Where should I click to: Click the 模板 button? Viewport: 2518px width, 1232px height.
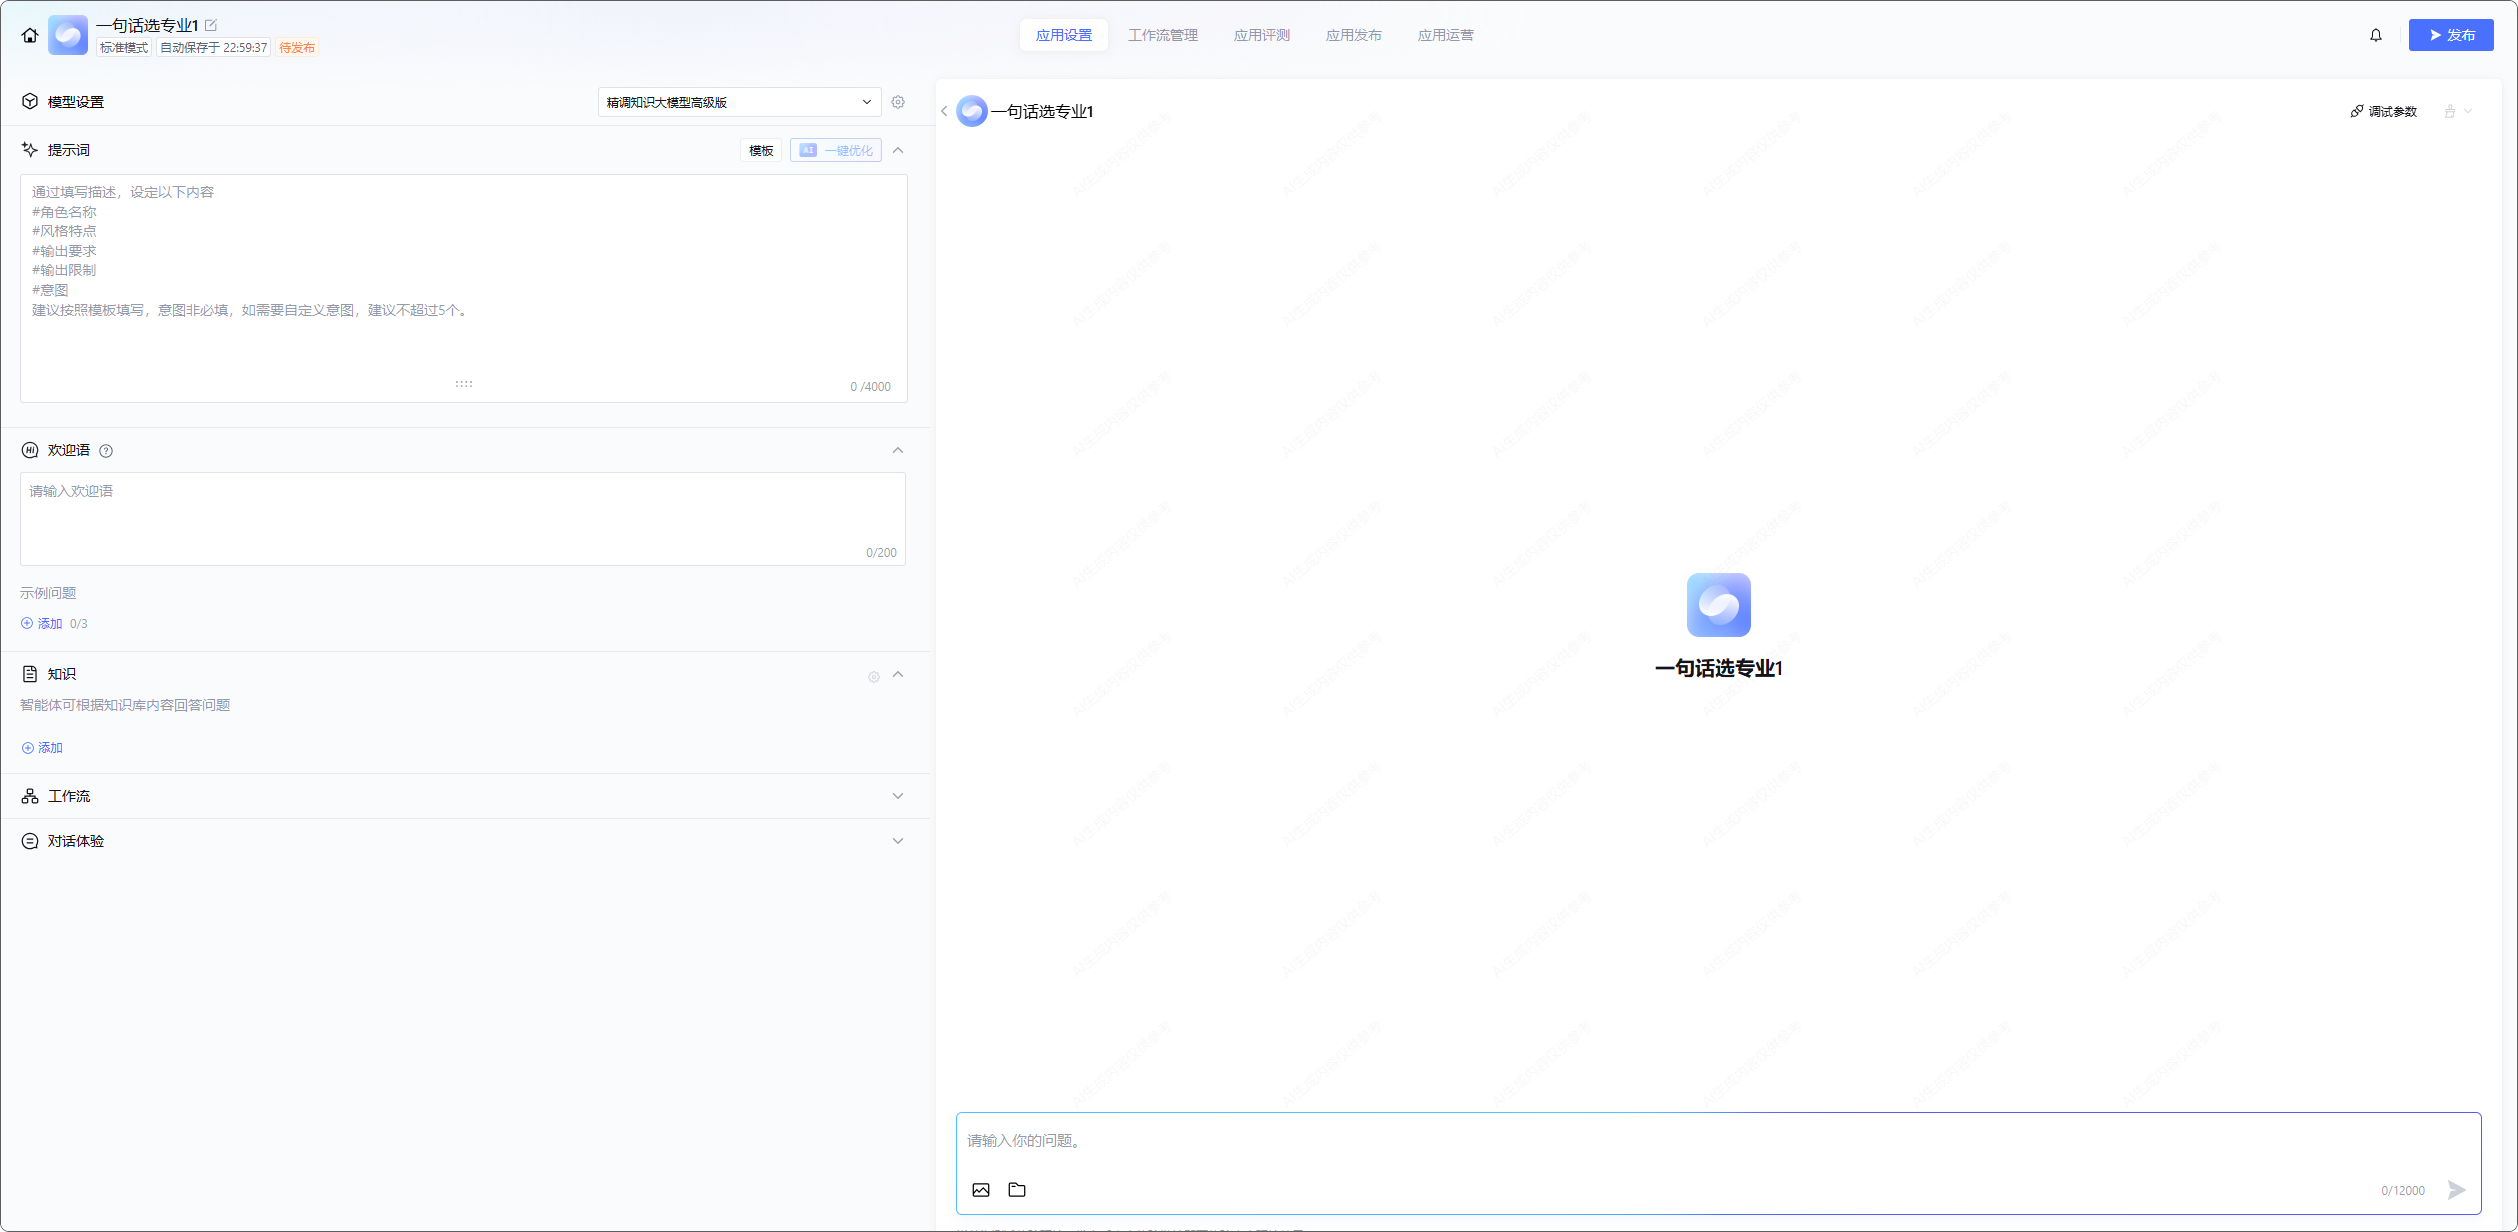pyautogui.click(x=761, y=150)
